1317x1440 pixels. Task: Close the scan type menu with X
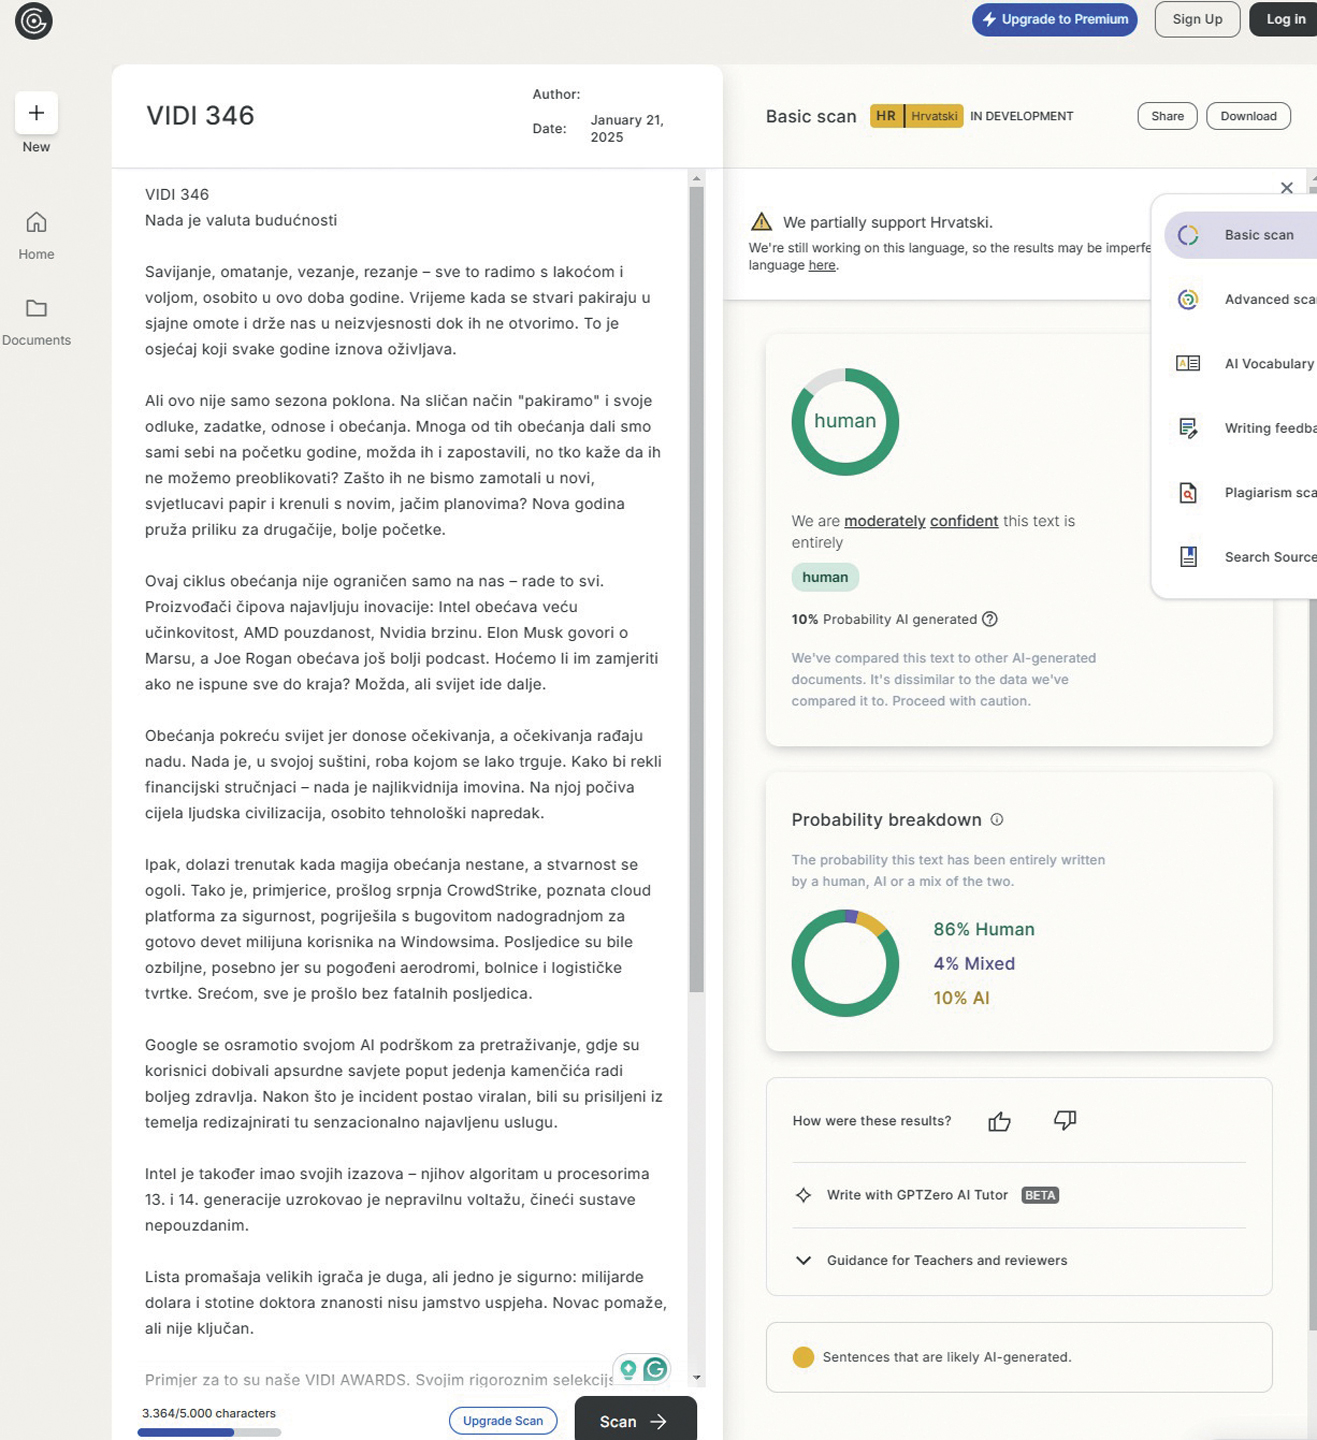point(1287,188)
